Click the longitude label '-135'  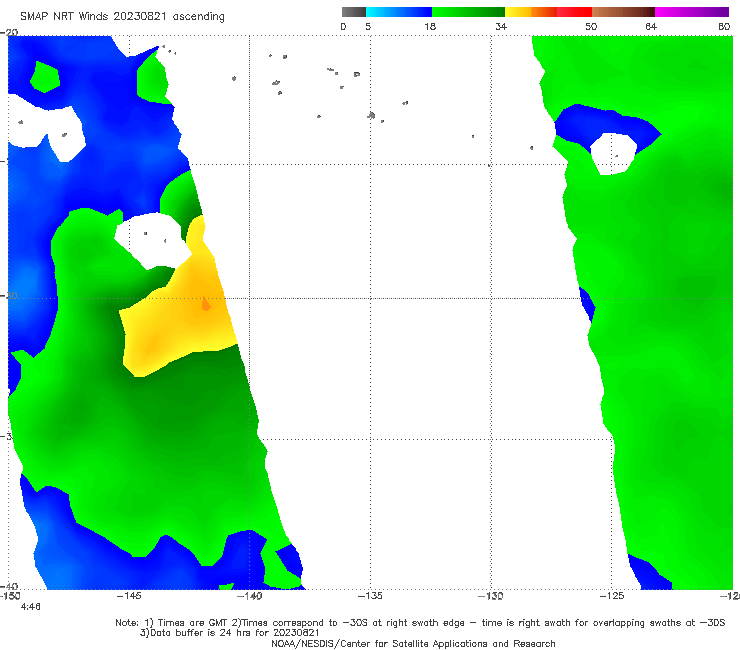pyautogui.click(x=370, y=596)
